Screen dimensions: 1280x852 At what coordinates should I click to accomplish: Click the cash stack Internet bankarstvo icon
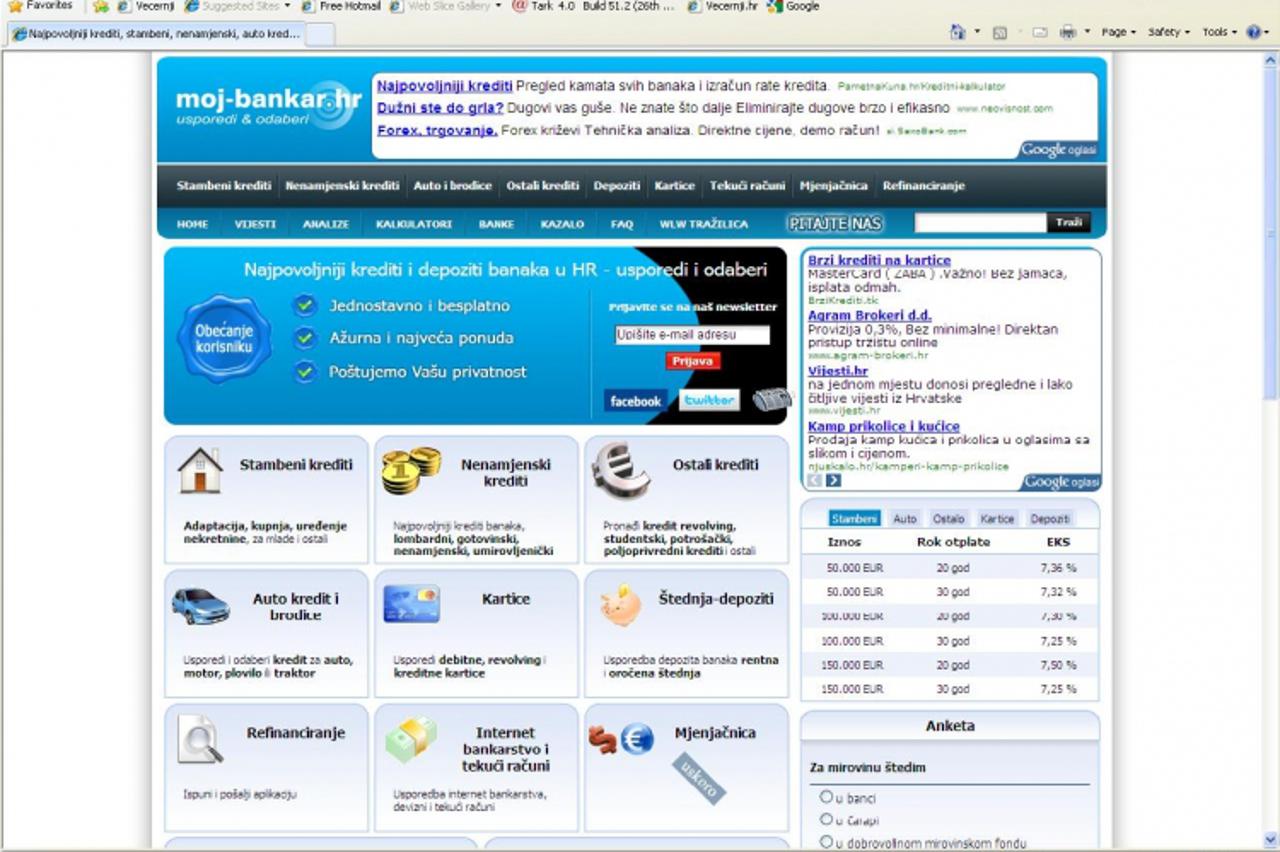point(412,739)
